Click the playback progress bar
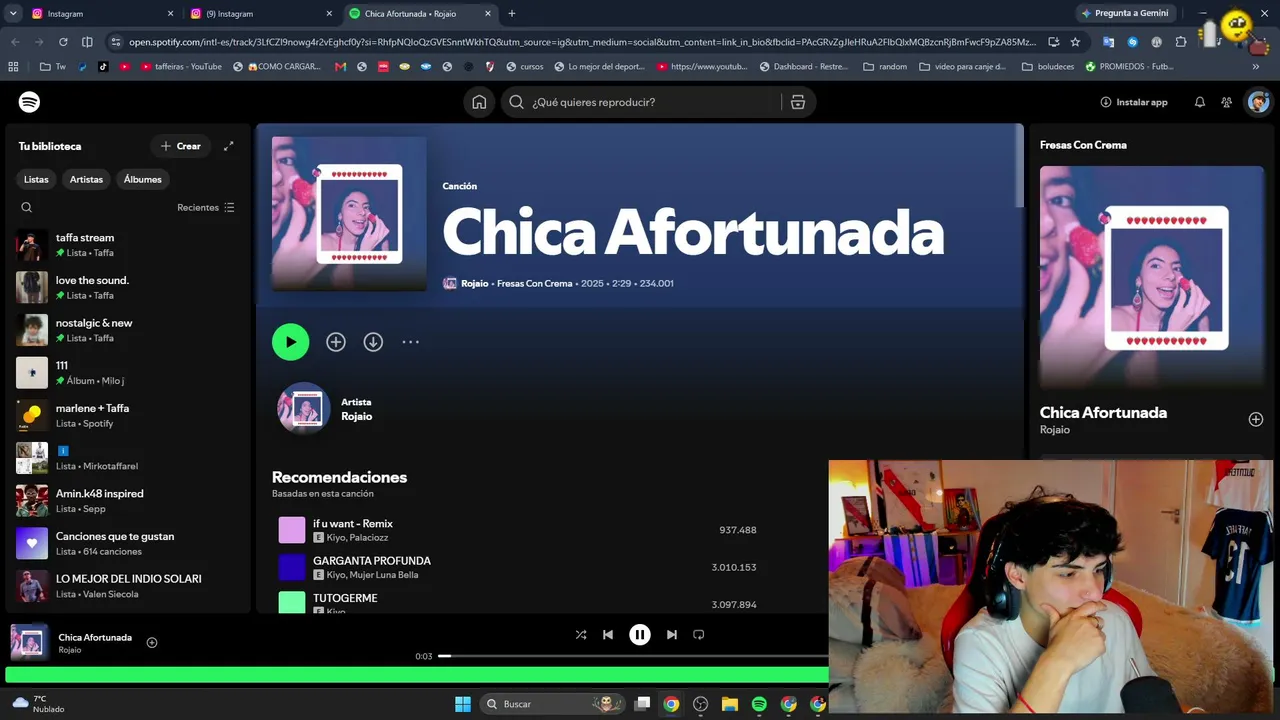Screen dimensions: 1280x720 coord(634,656)
